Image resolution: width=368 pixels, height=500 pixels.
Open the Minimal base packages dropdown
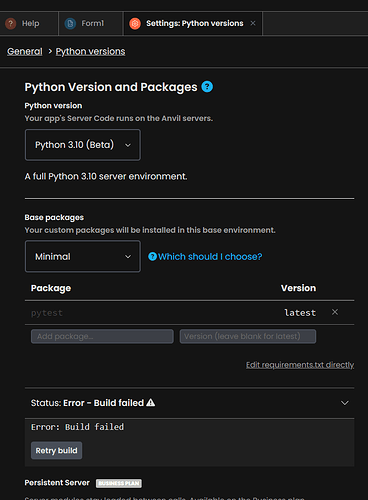pyautogui.click(x=83, y=256)
